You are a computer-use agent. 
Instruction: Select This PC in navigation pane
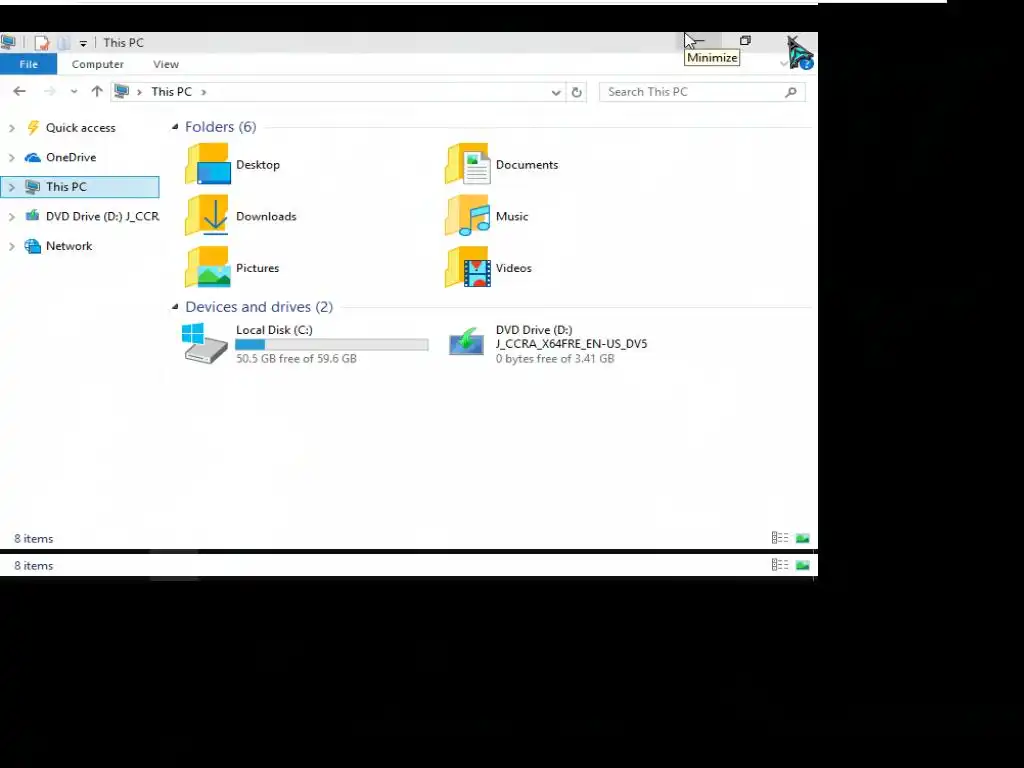pos(80,187)
